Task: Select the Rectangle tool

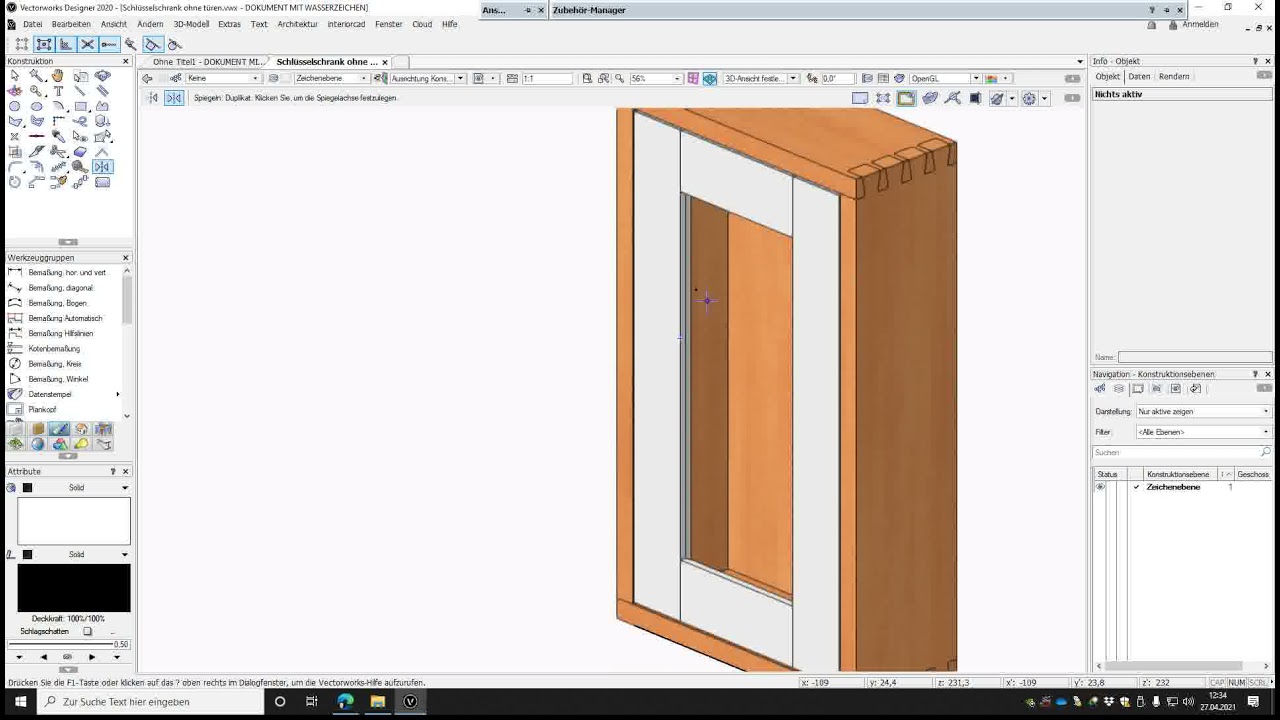Action: pos(80,106)
